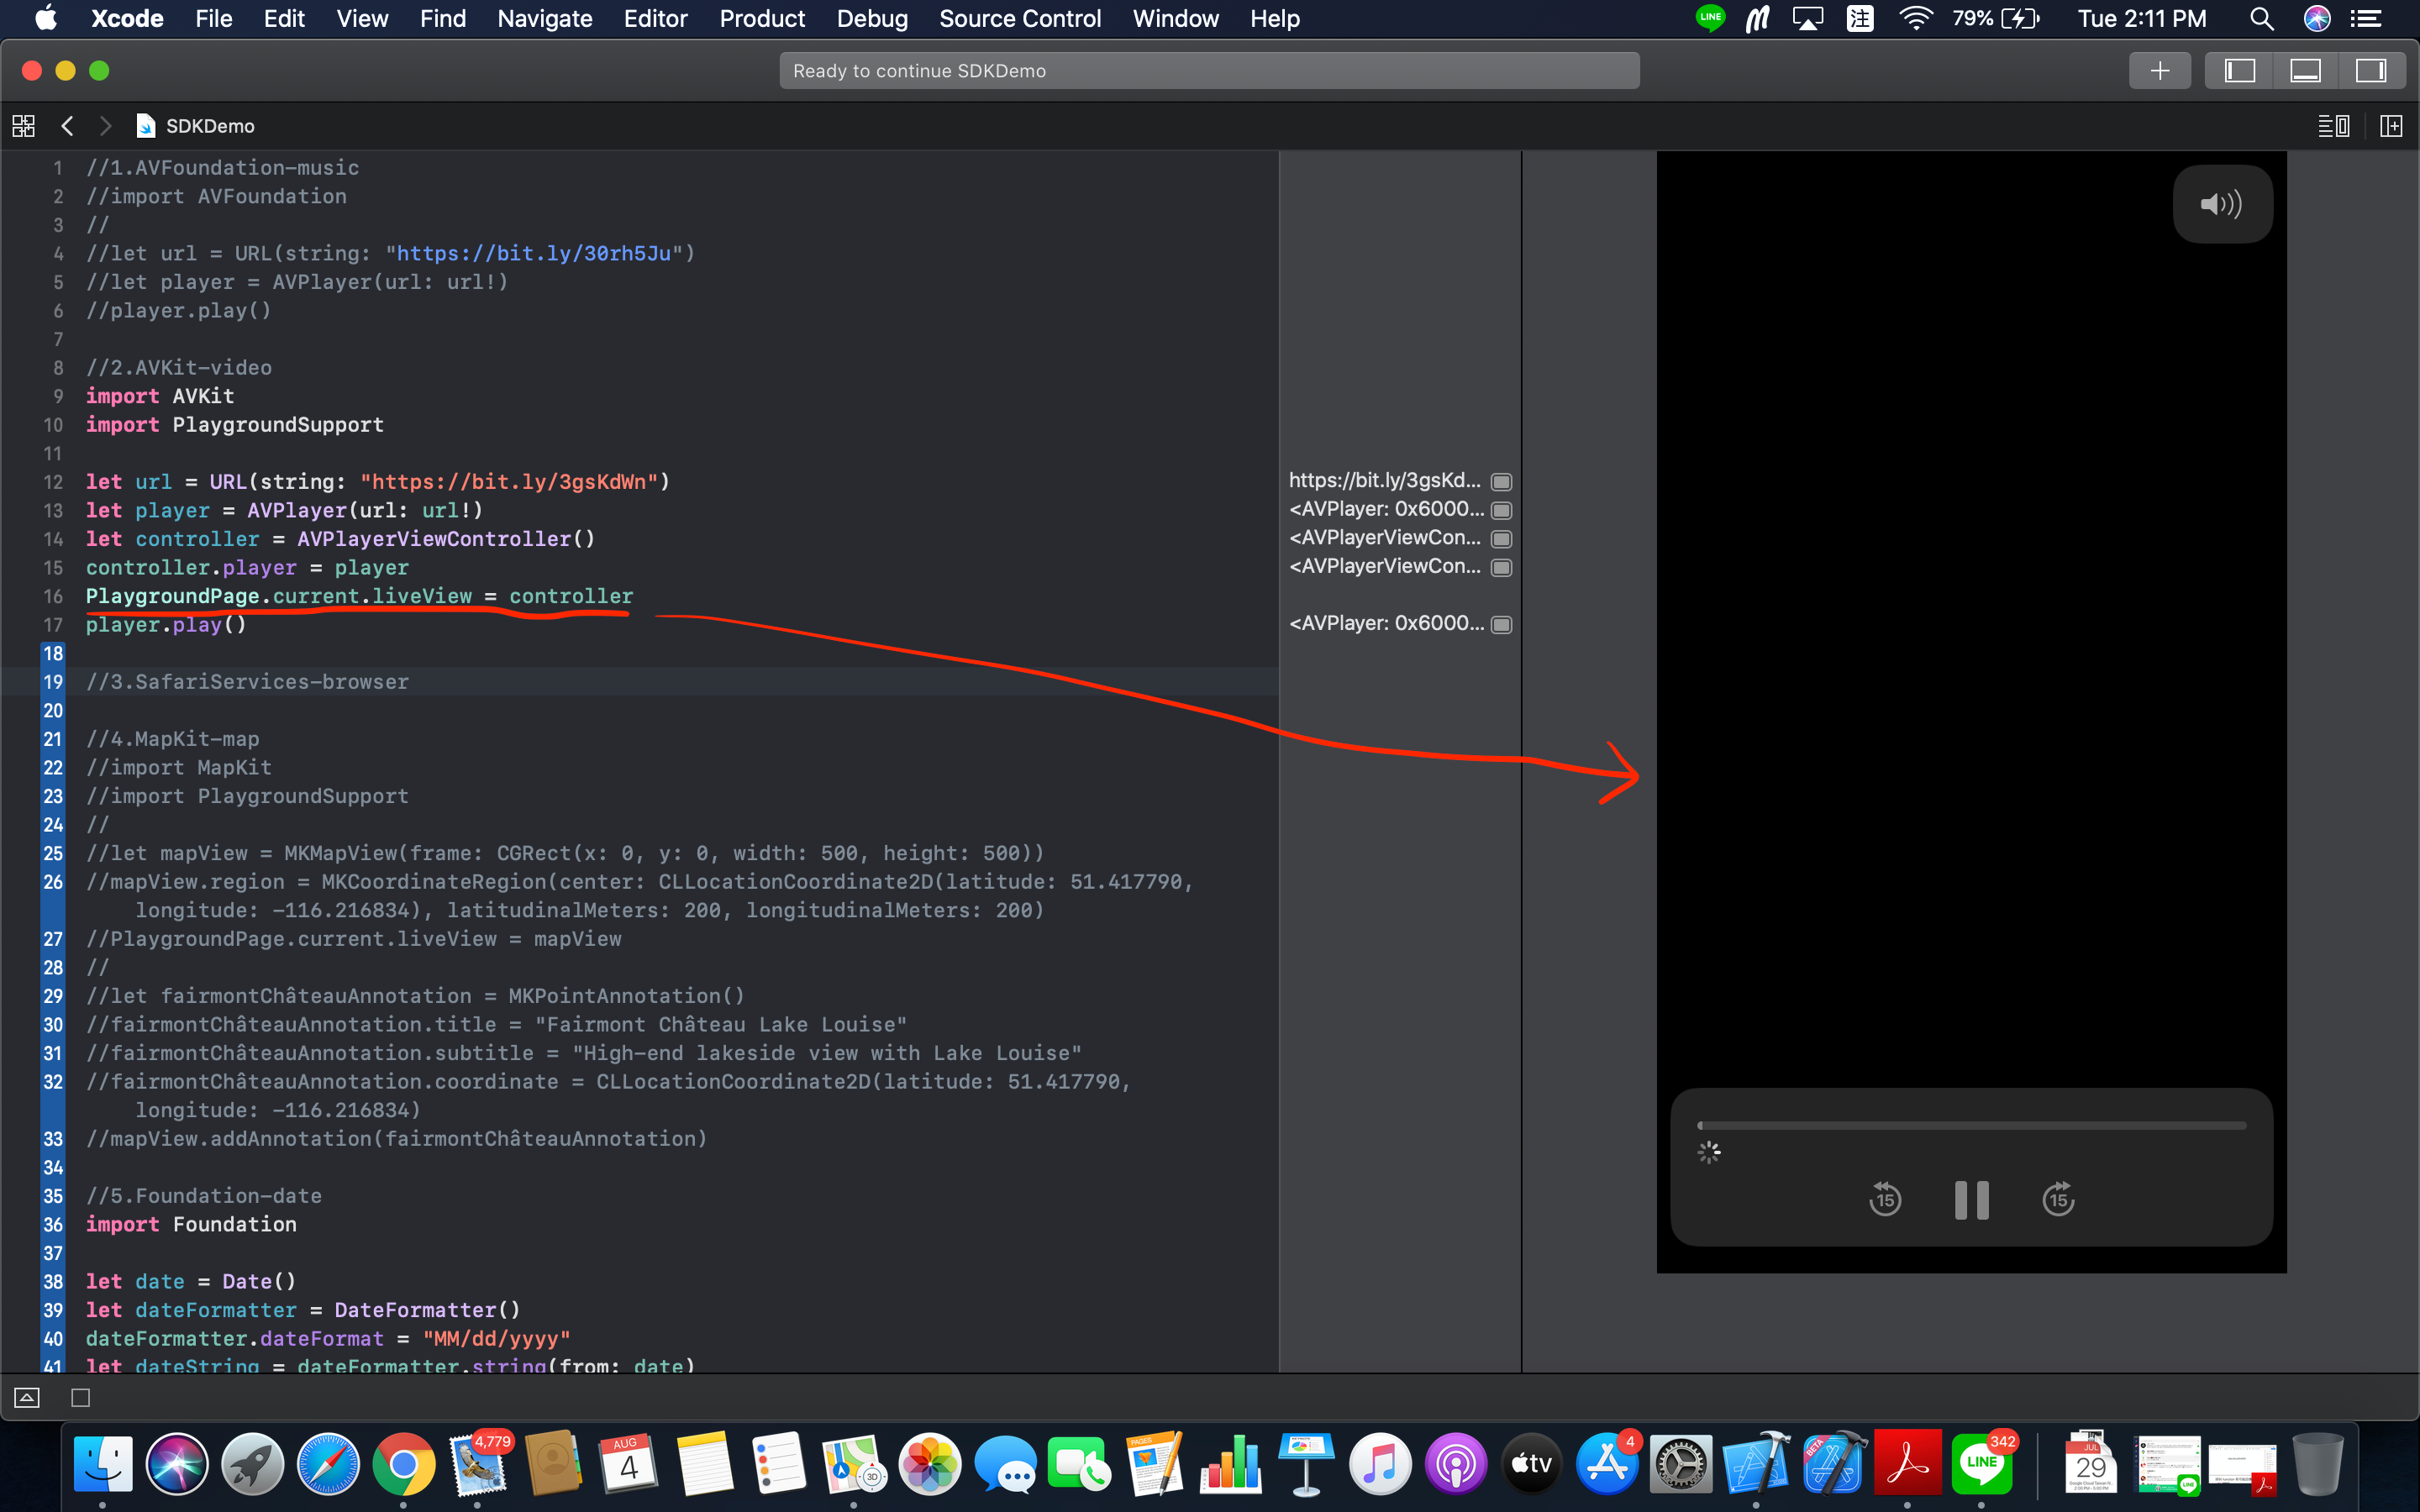The height and width of the screenshot is (1512, 2420).
Task: Pause the video playback
Action: click(x=1971, y=1199)
